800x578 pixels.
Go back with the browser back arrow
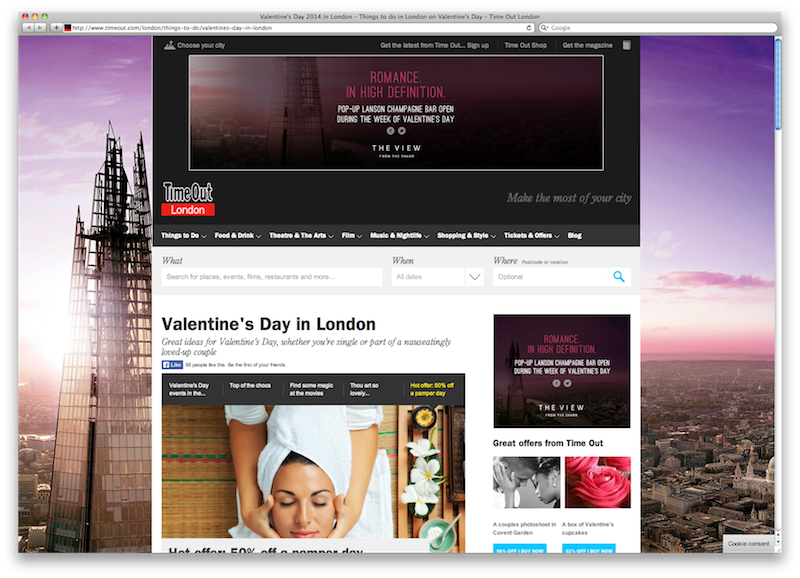[x=28, y=28]
